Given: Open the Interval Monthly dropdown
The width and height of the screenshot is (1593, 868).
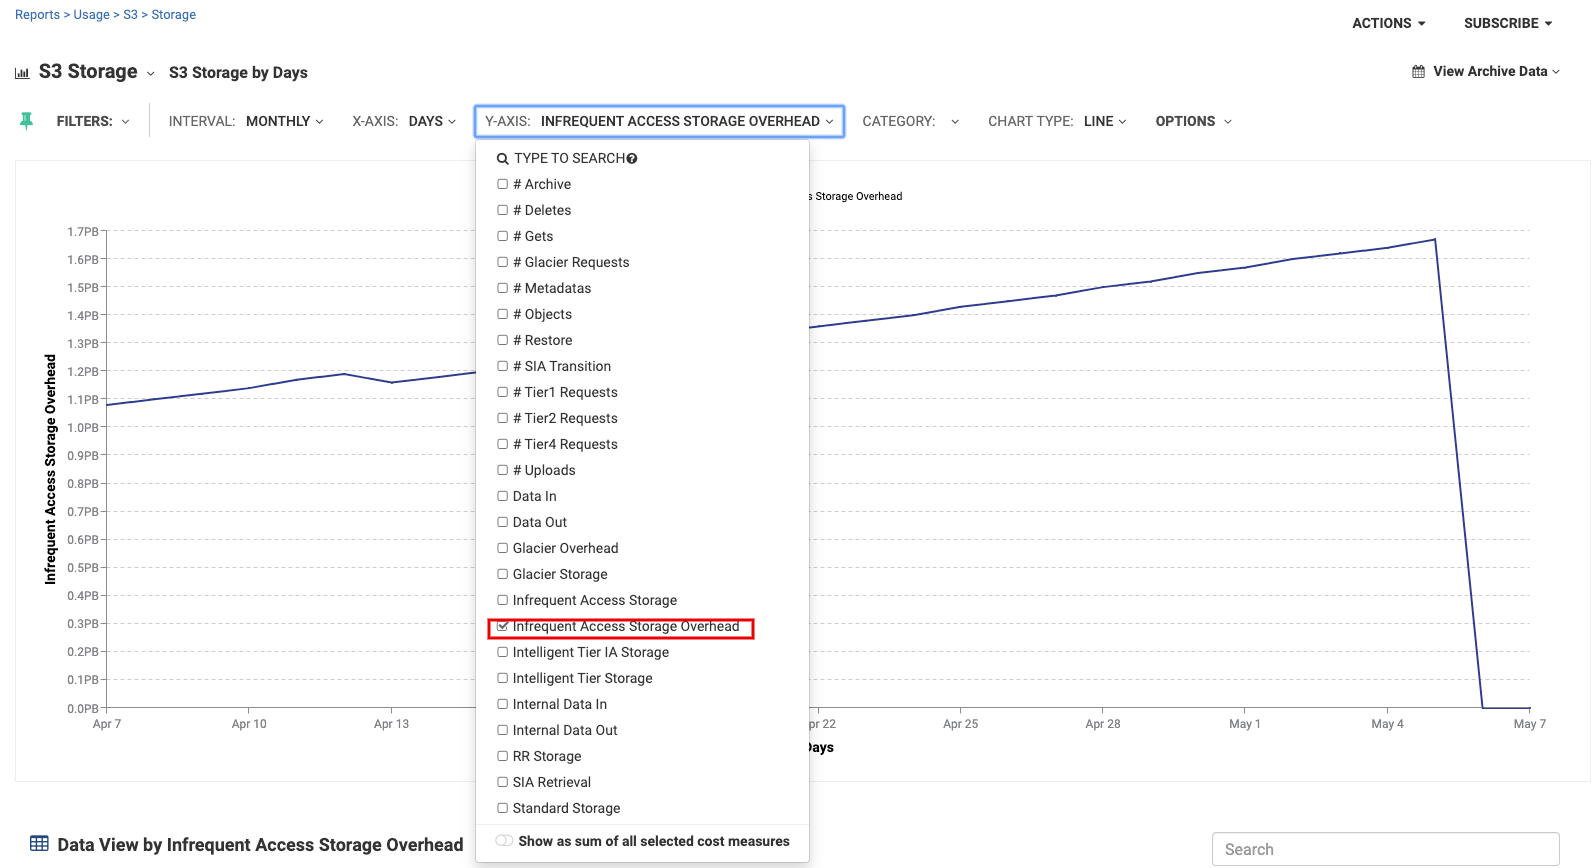Looking at the screenshot, I should [246, 121].
